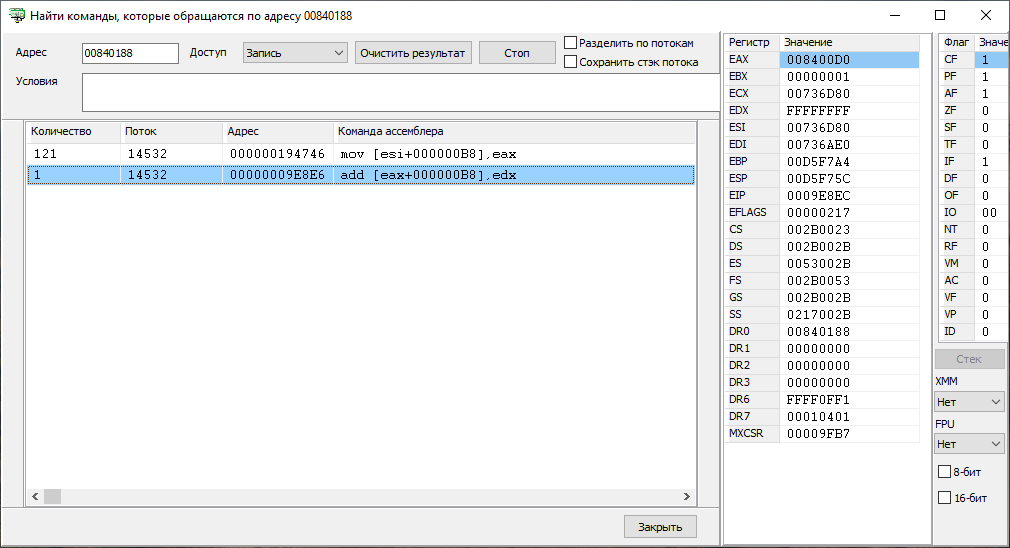Click the 'Команда ассемблера' column header
Image resolution: width=1010 pixels, height=548 pixels.
[x=515, y=131]
